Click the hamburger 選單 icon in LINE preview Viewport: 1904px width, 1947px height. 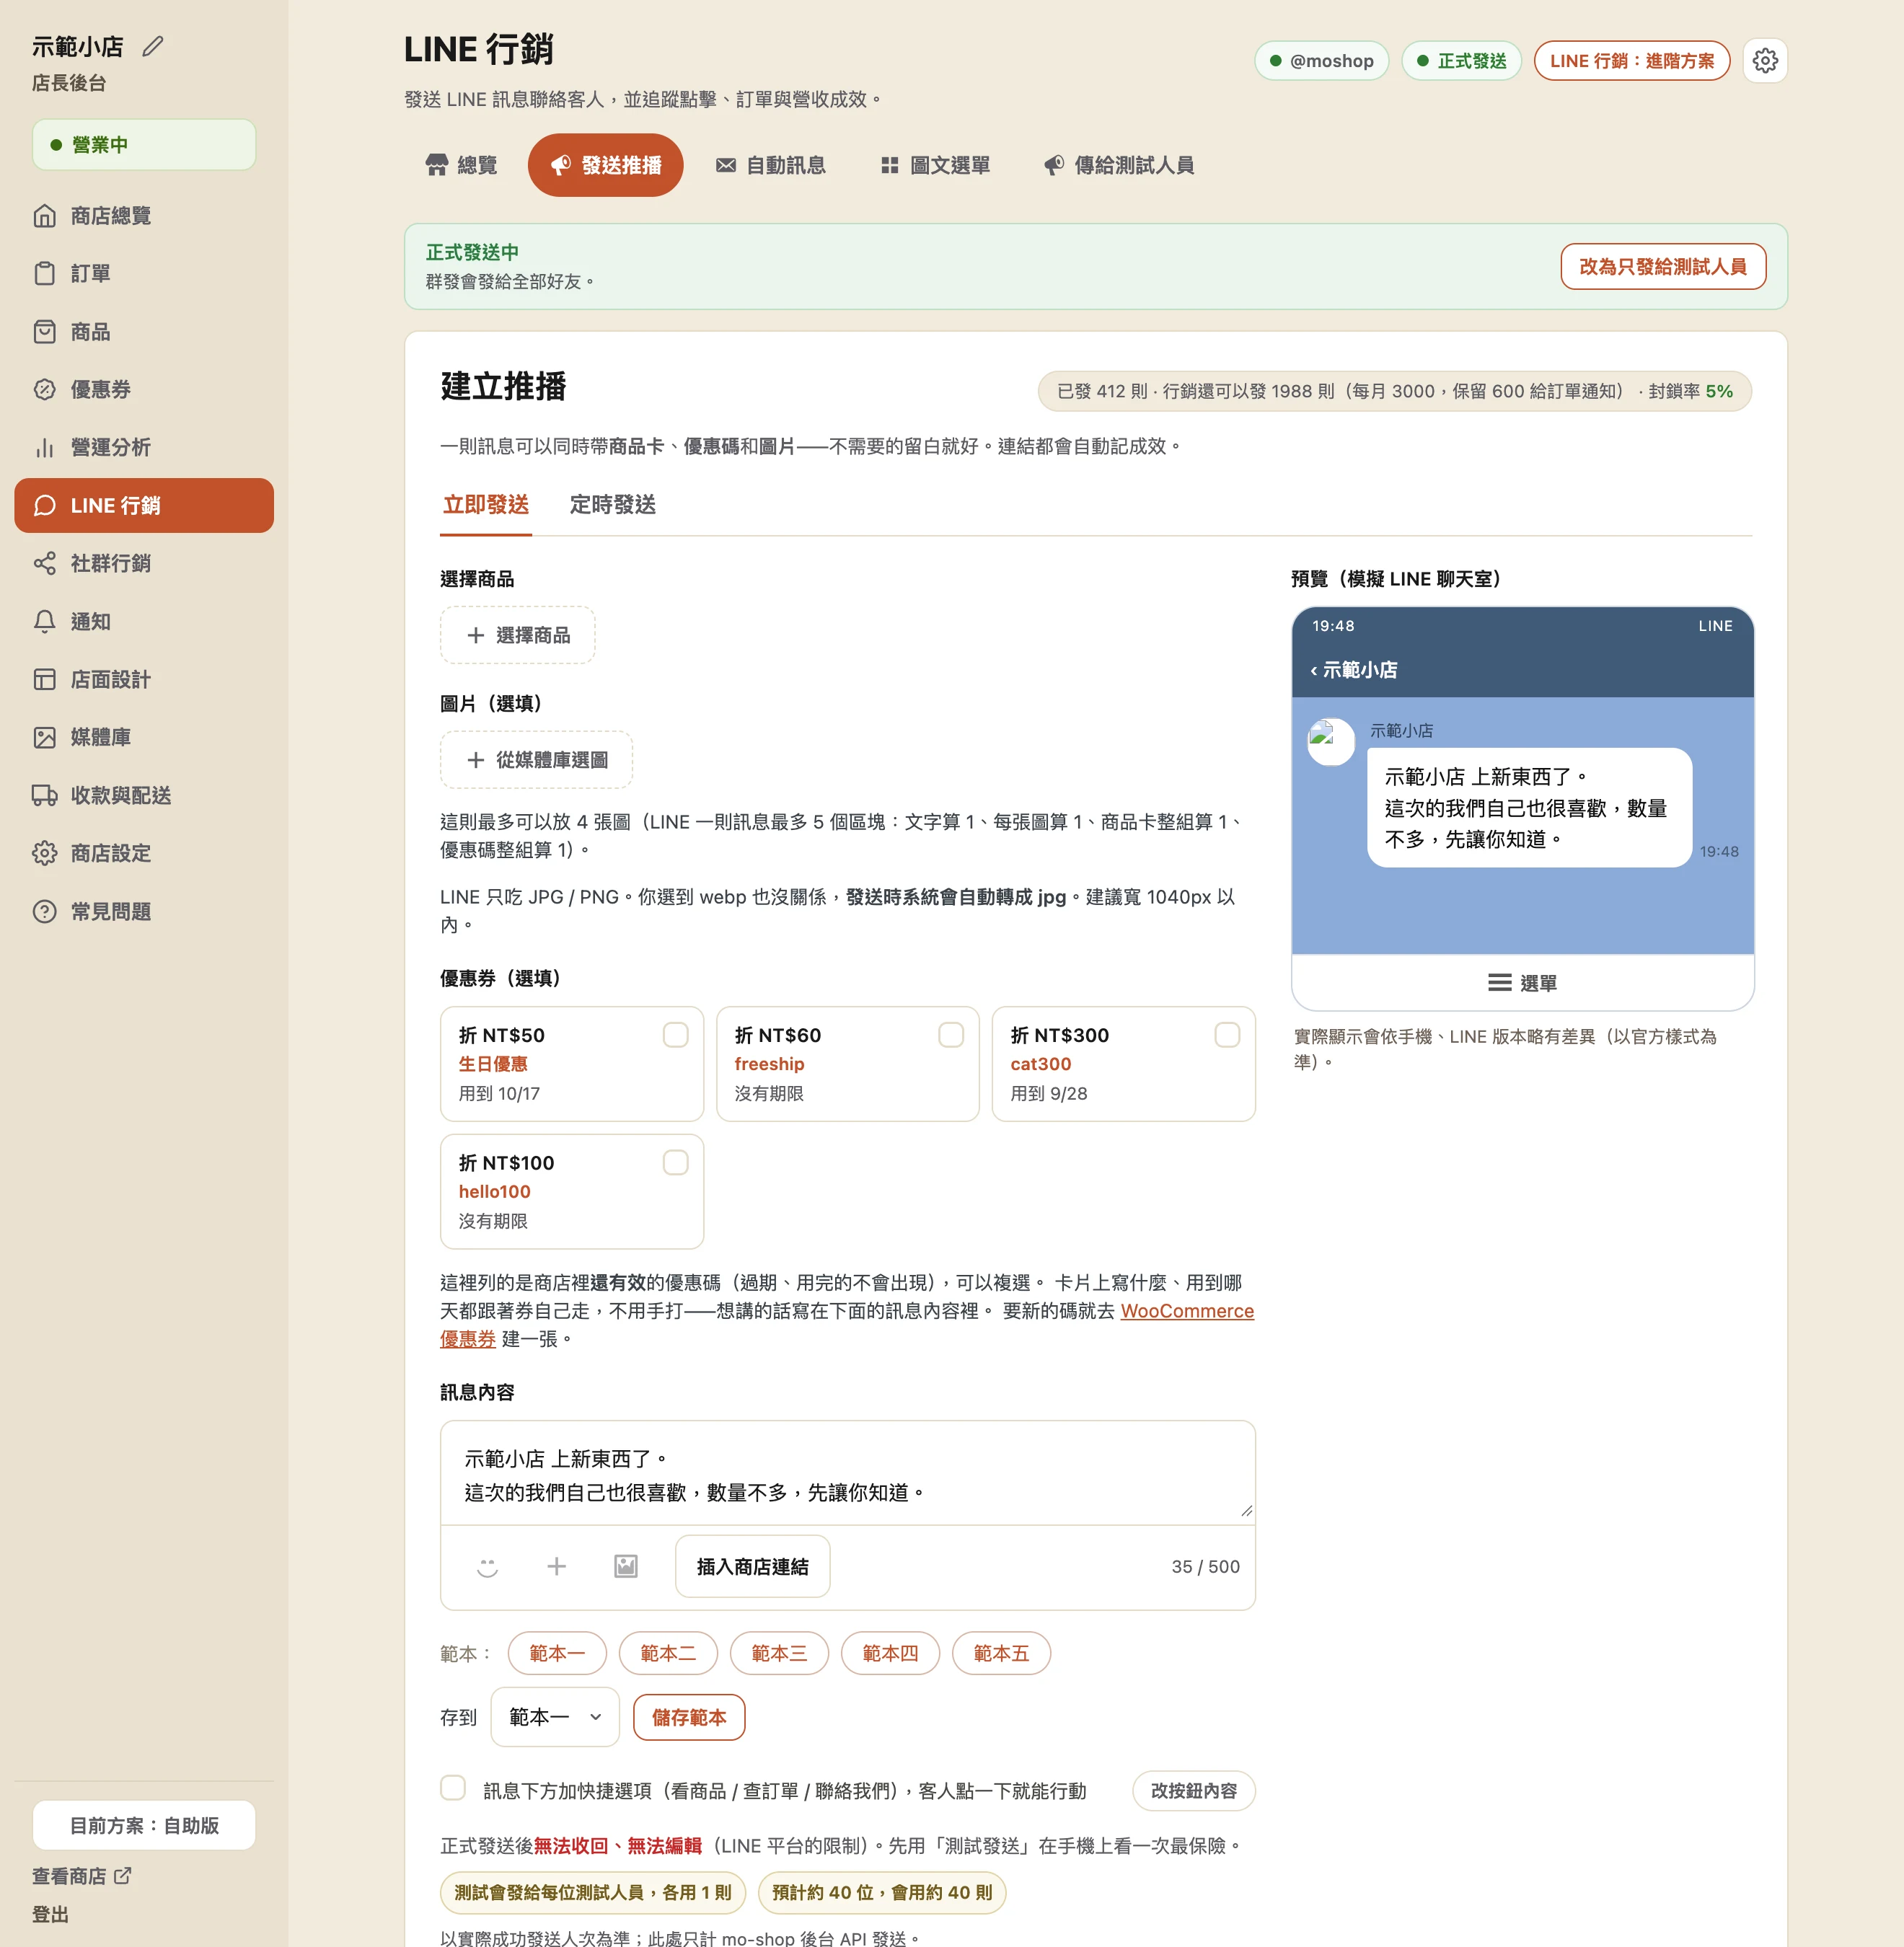[1499, 983]
